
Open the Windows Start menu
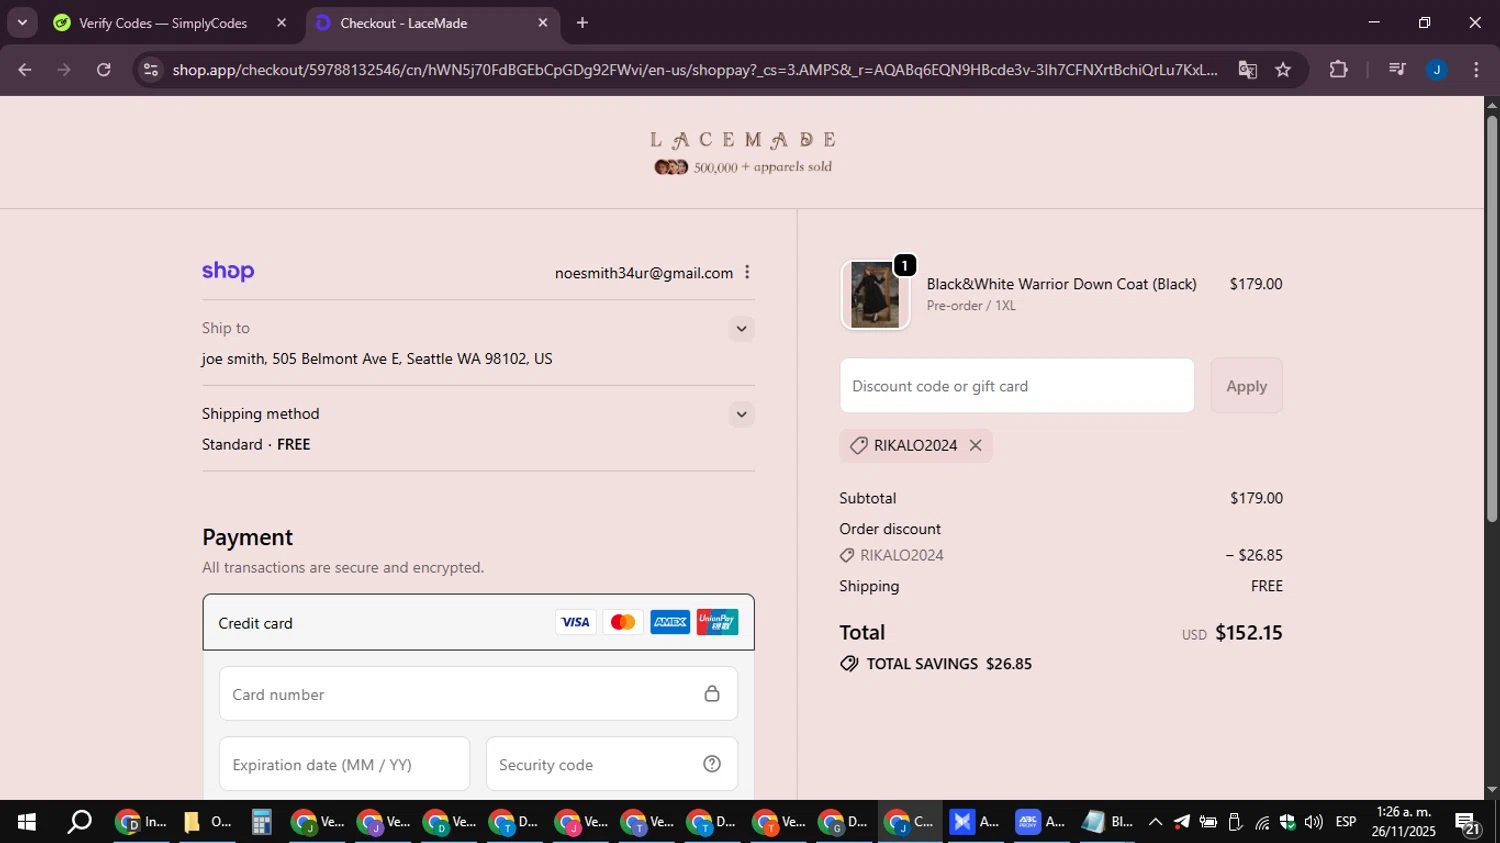(27, 822)
